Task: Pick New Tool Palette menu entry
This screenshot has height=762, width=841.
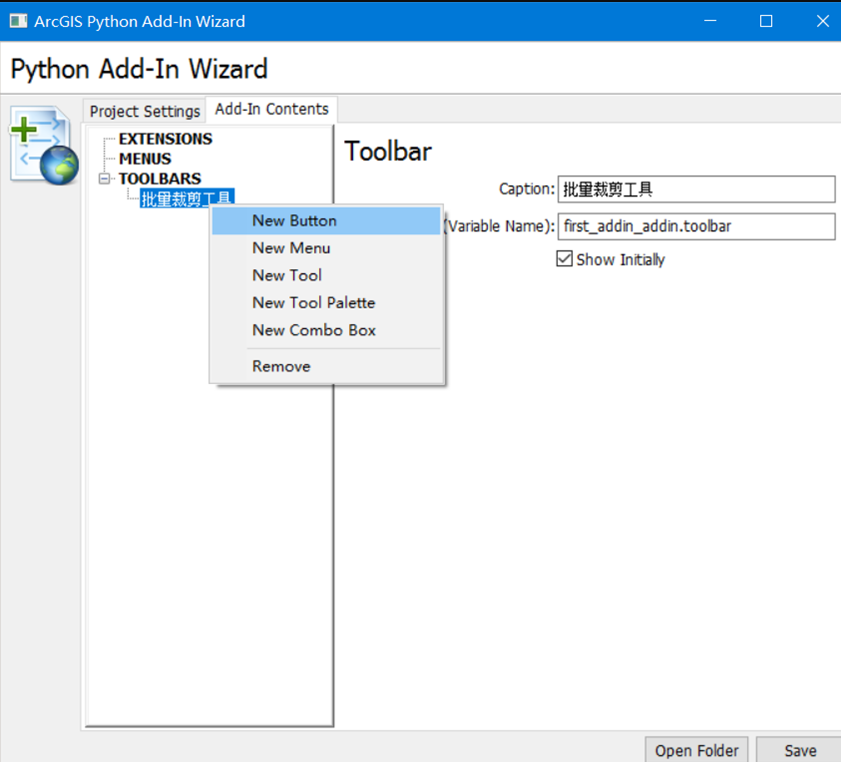Action: (326, 303)
